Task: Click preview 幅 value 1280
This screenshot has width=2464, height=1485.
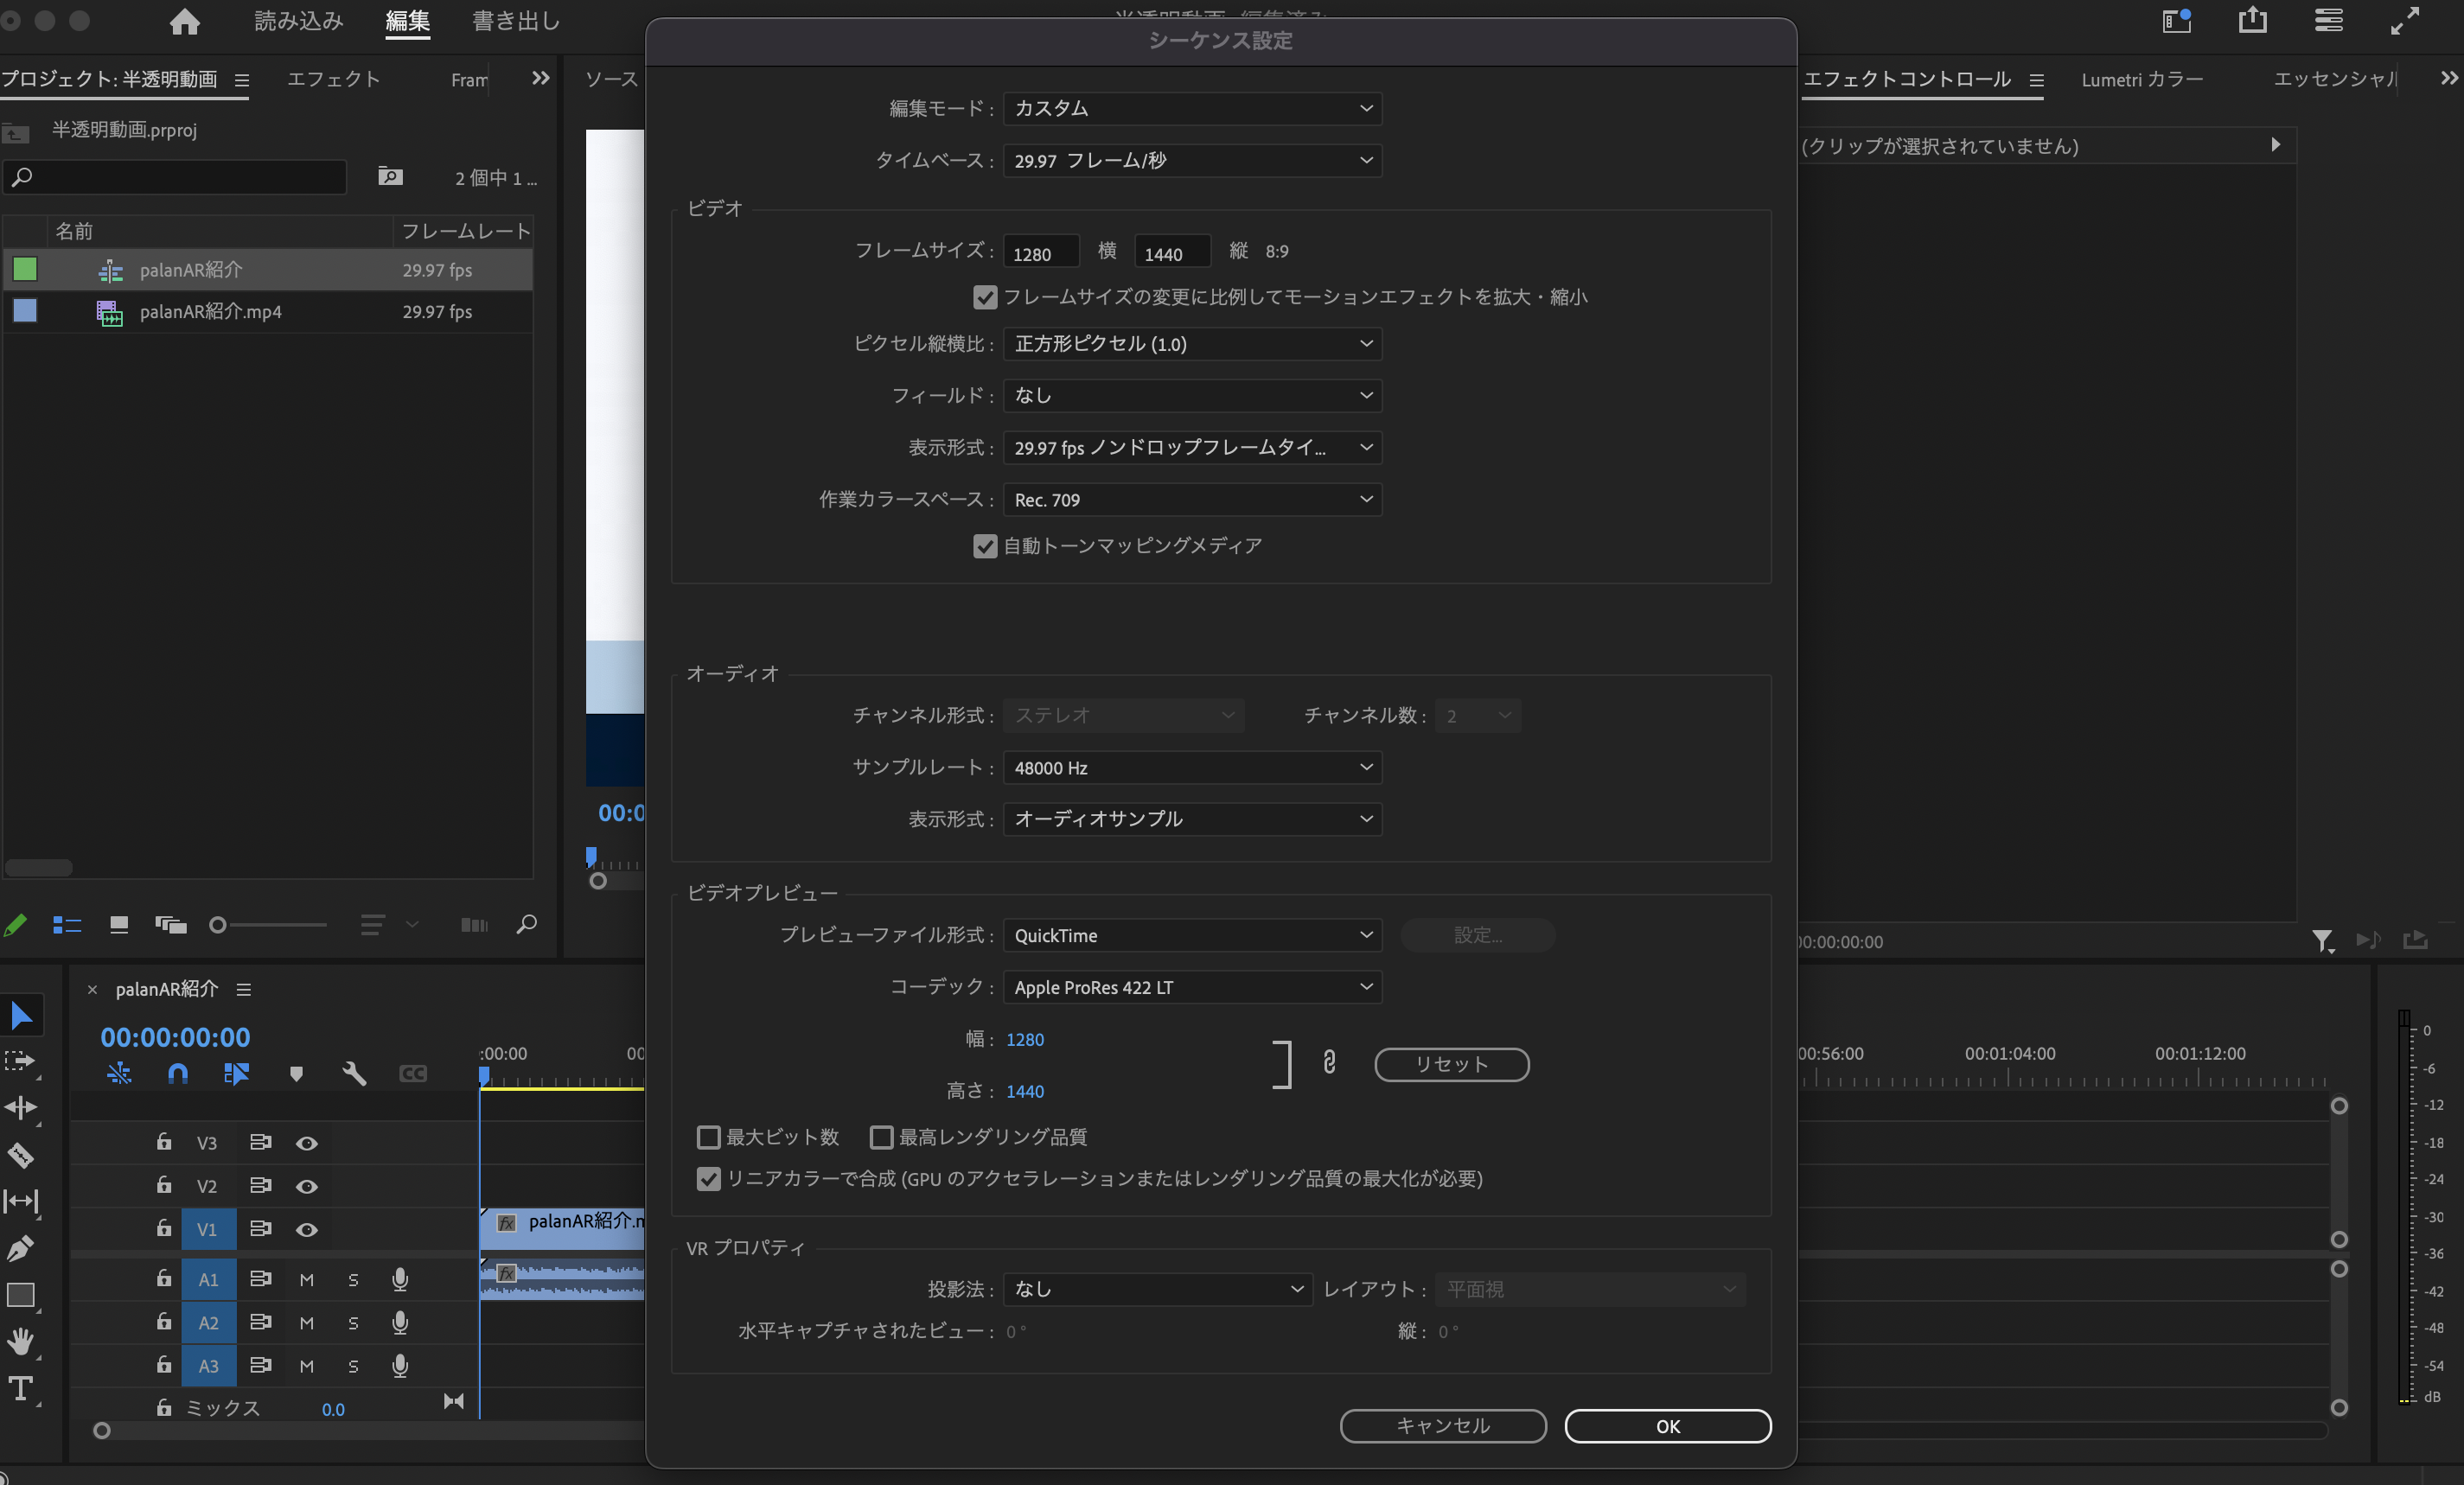Action: tap(1025, 1039)
